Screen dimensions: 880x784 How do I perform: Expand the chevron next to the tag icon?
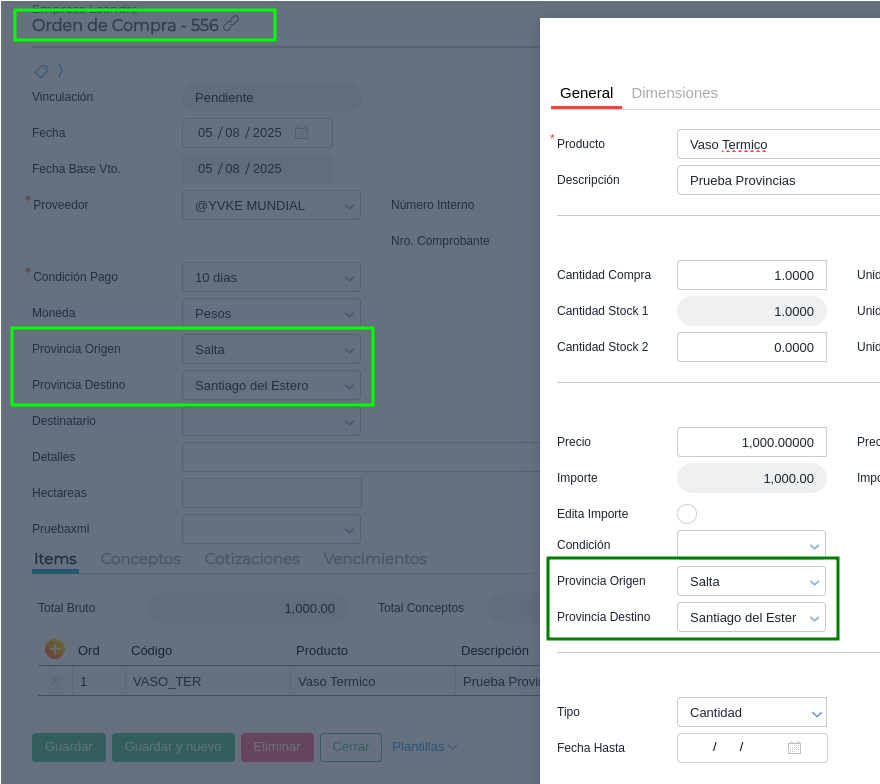click(60, 71)
